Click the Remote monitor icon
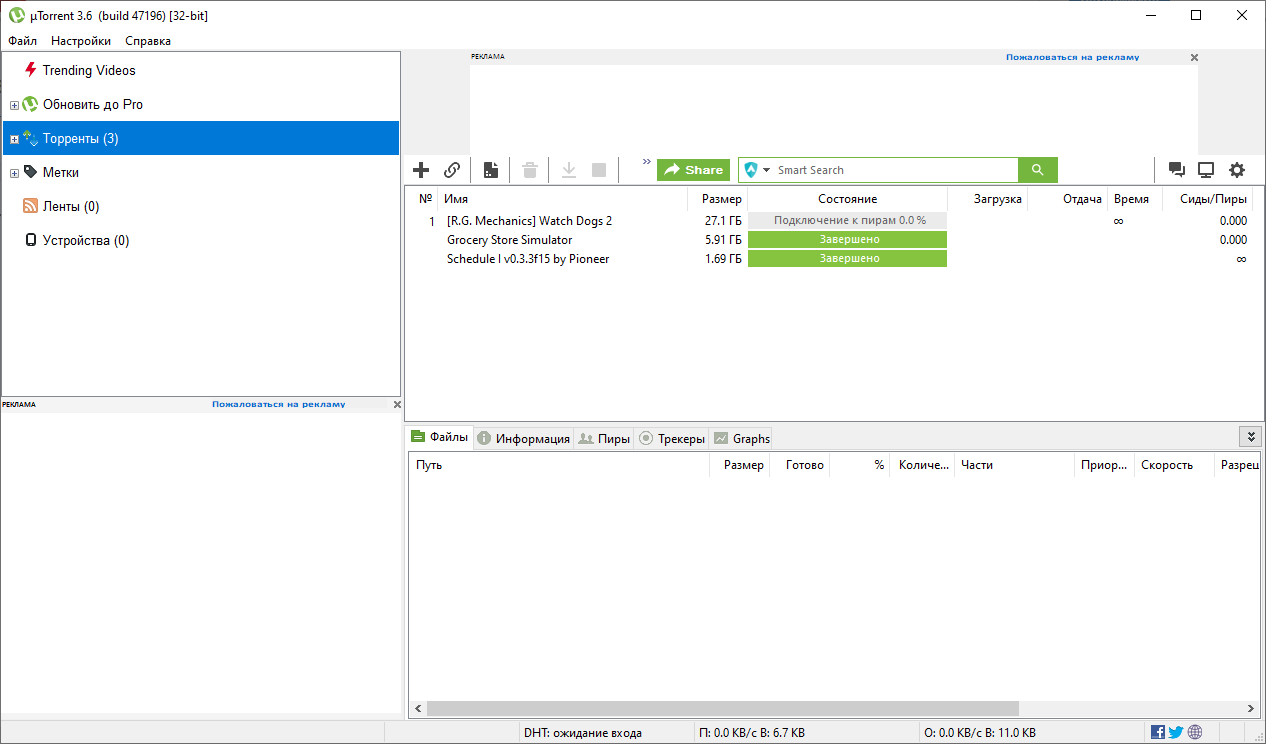Screen dimensions: 1266x744 point(1206,170)
